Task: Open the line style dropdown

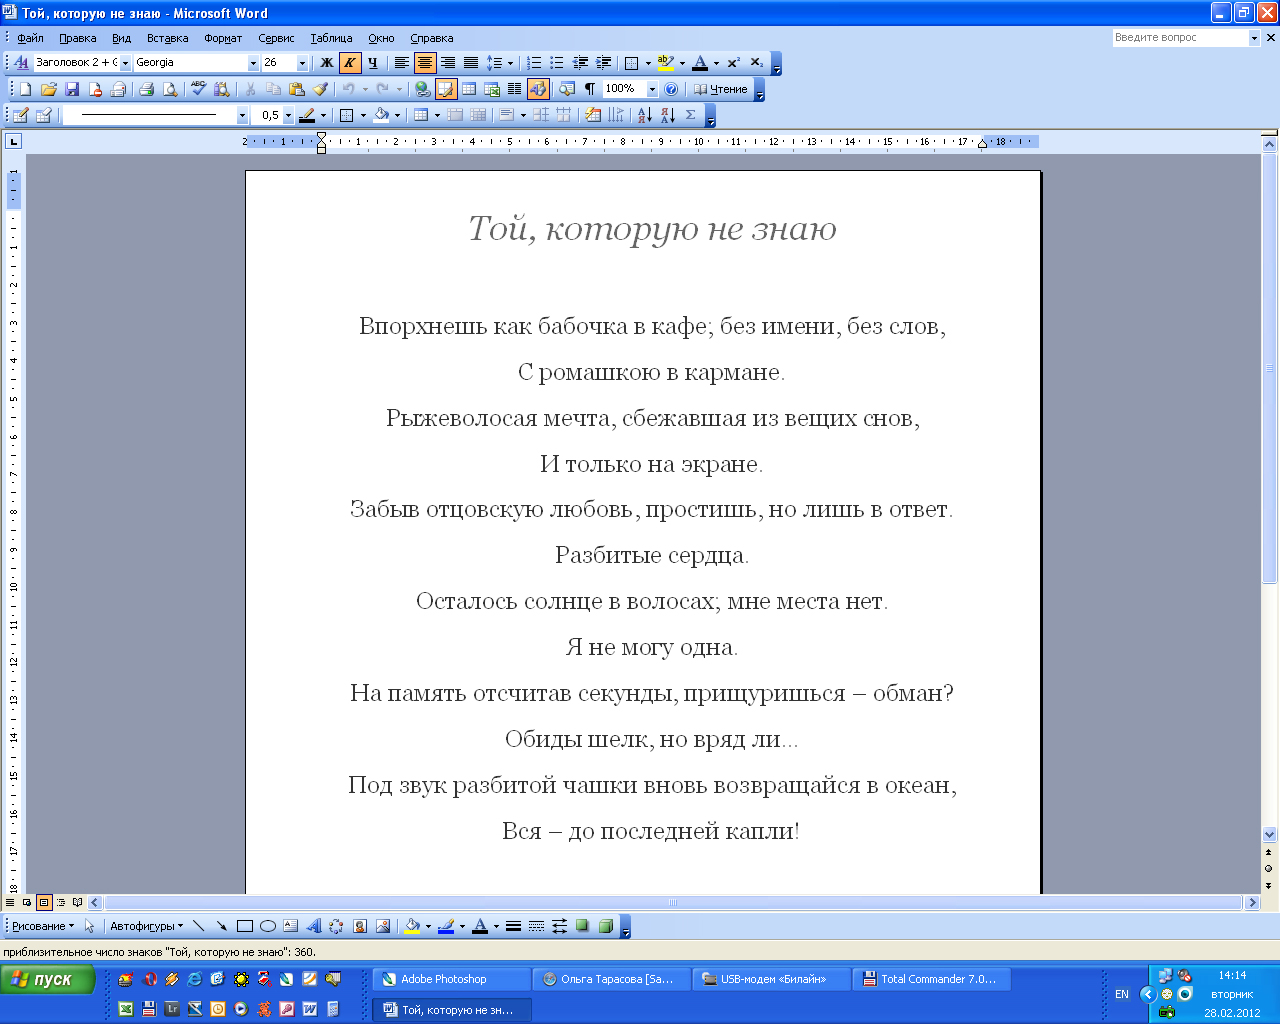Action: [x=242, y=115]
